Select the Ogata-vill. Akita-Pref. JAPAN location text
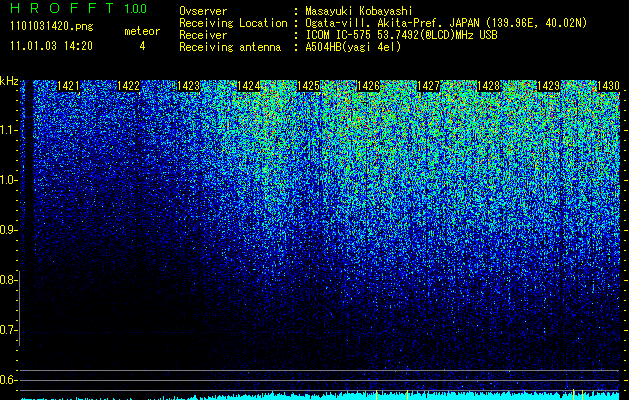Screen dimensions: 629x400 point(446,23)
